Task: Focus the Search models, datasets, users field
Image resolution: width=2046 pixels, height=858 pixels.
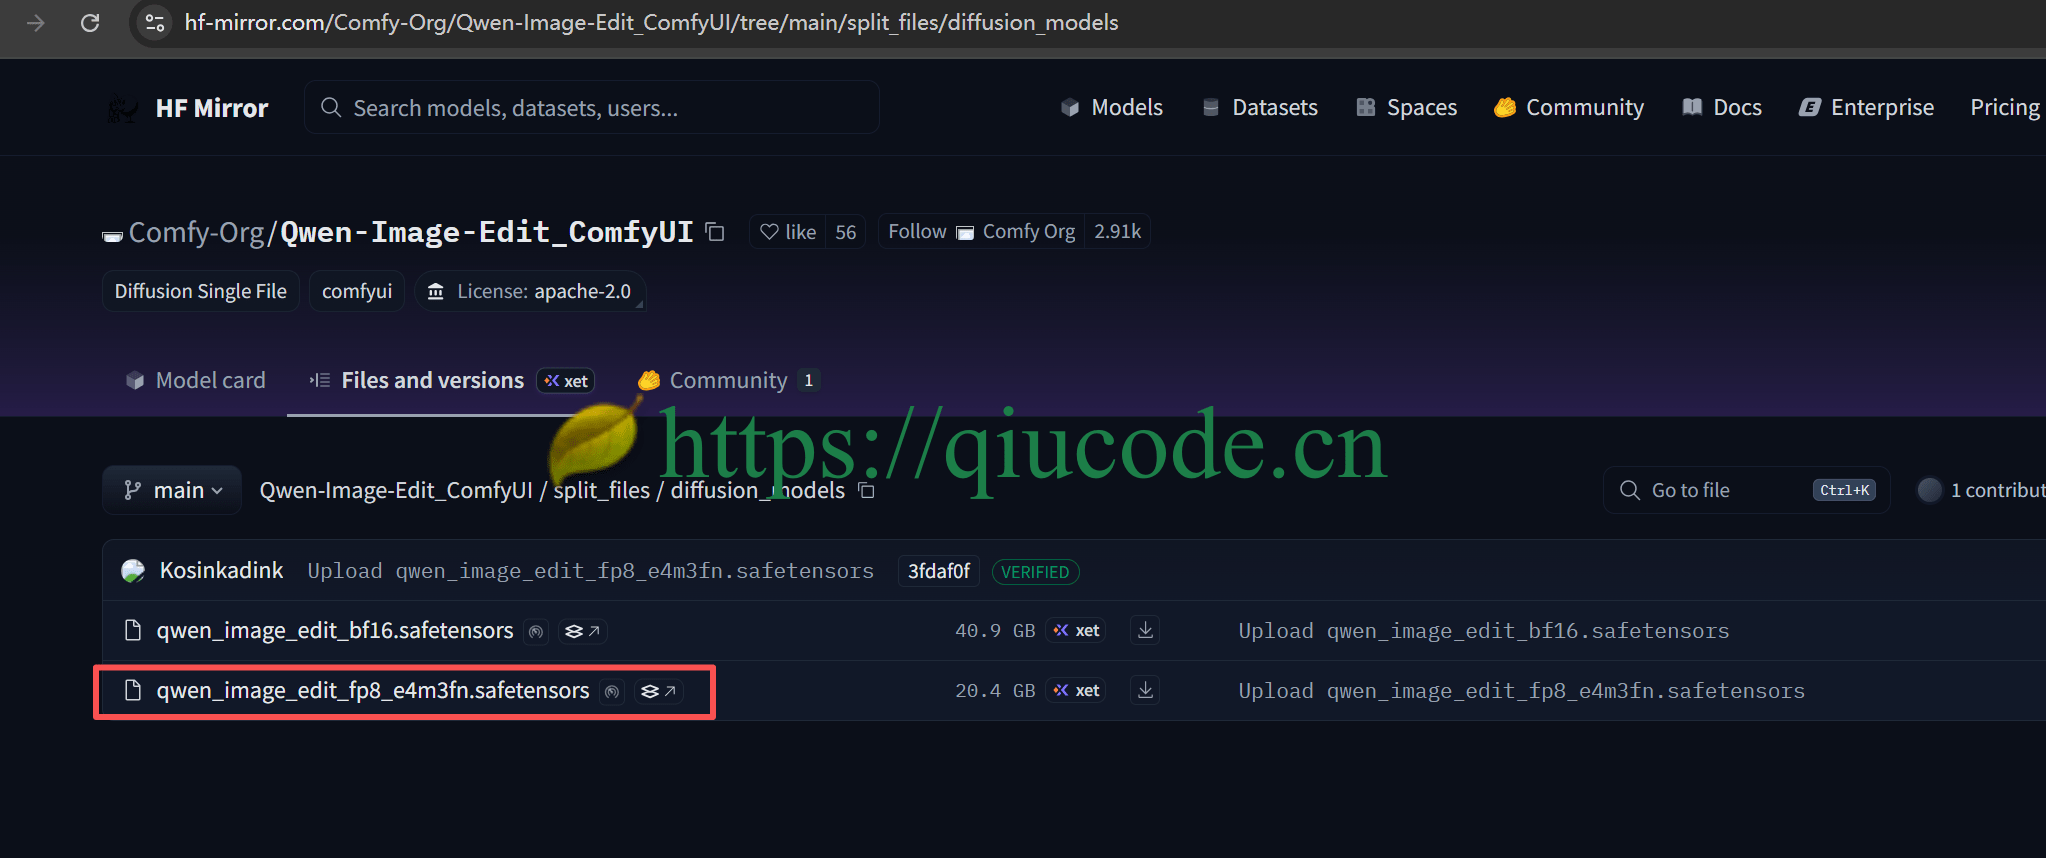Action: [x=592, y=108]
